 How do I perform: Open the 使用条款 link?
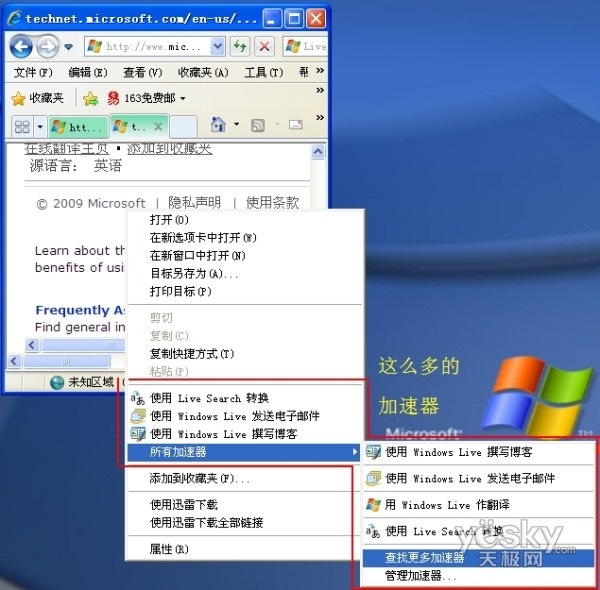272,202
